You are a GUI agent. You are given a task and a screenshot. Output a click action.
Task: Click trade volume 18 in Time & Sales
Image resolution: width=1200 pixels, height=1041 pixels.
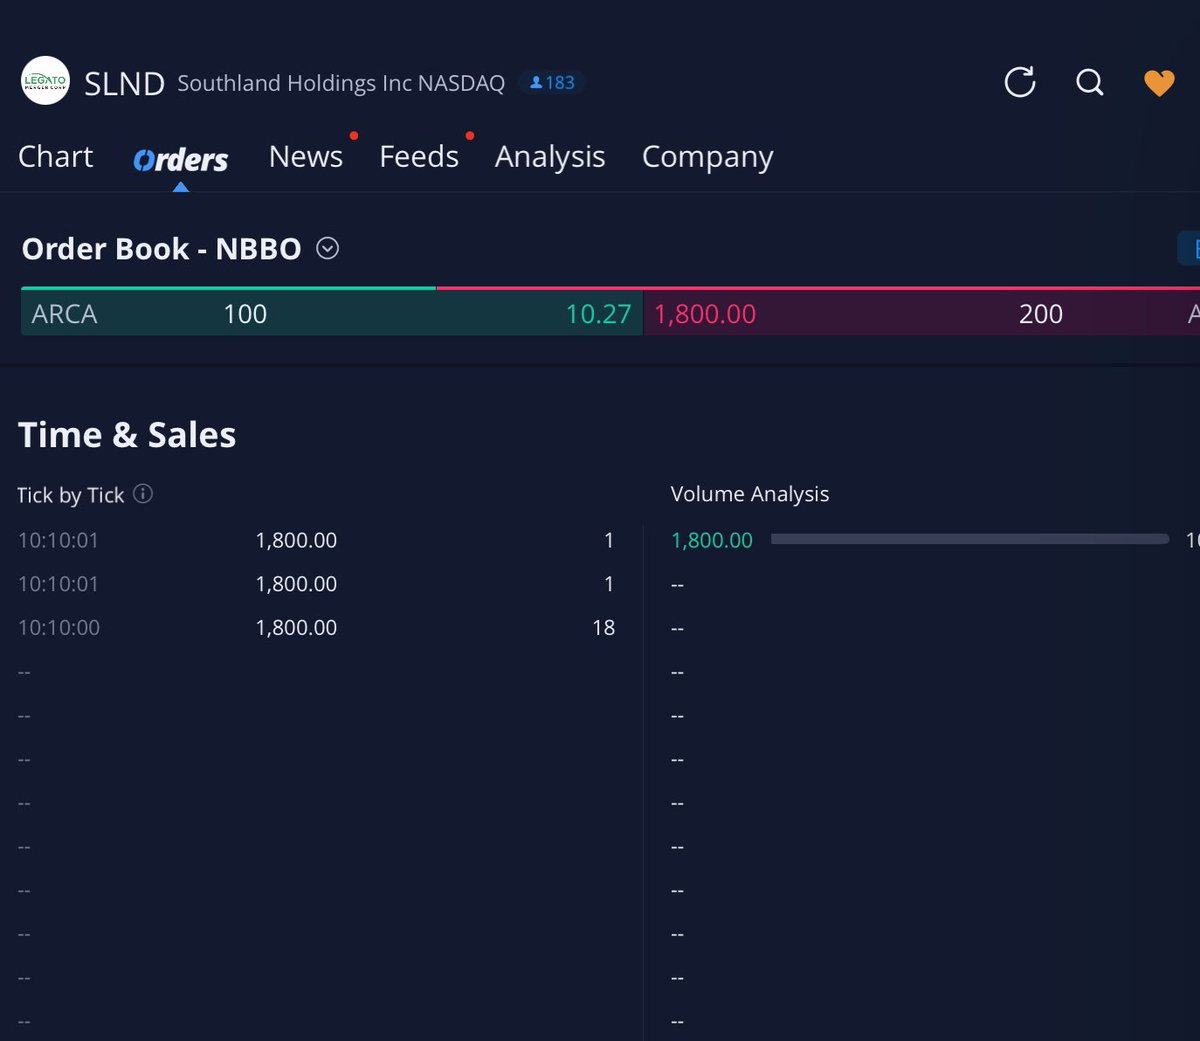(x=603, y=628)
